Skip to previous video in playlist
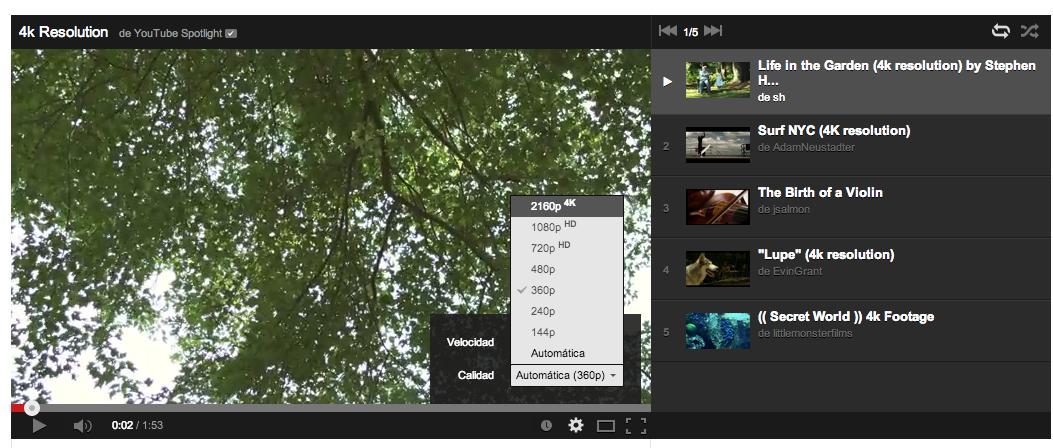This screenshot has width=1053, height=448. pos(668,31)
